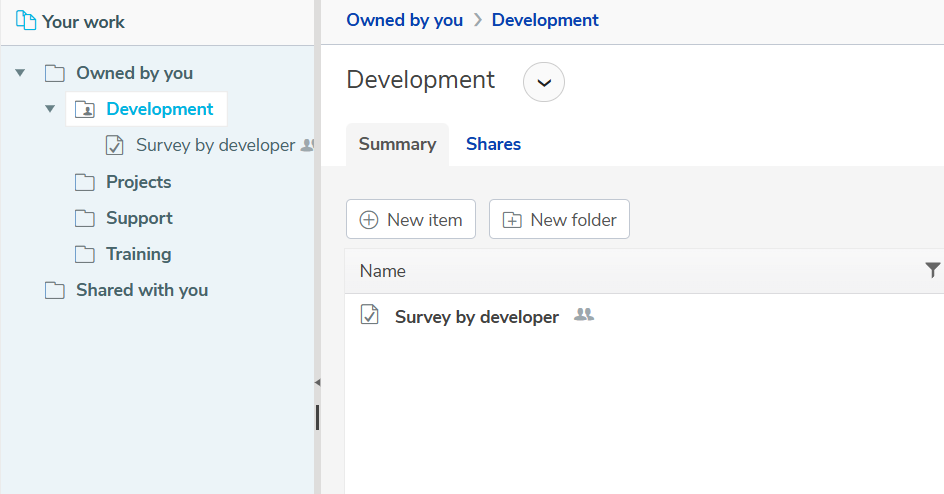Collapse the sidebar using the splitter arrow
Image resolution: width=944 pixels, height=494 pixels.
click(x=317, y=383)
